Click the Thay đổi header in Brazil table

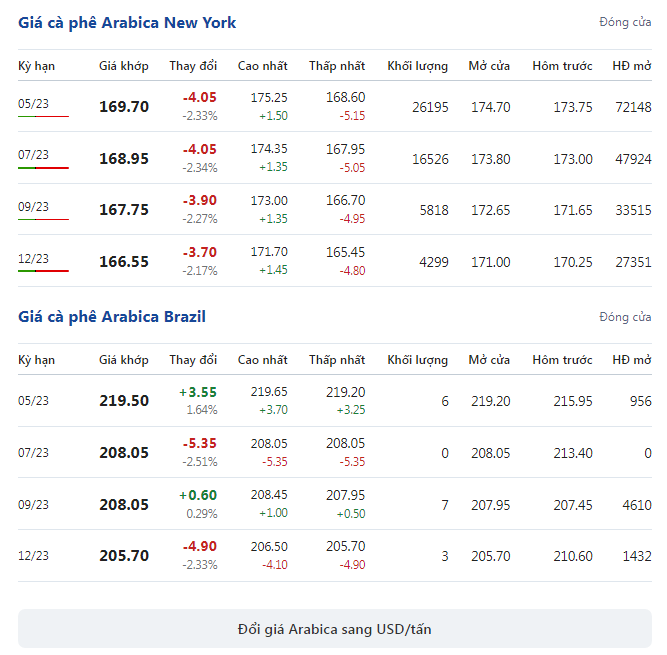(193, 360)
